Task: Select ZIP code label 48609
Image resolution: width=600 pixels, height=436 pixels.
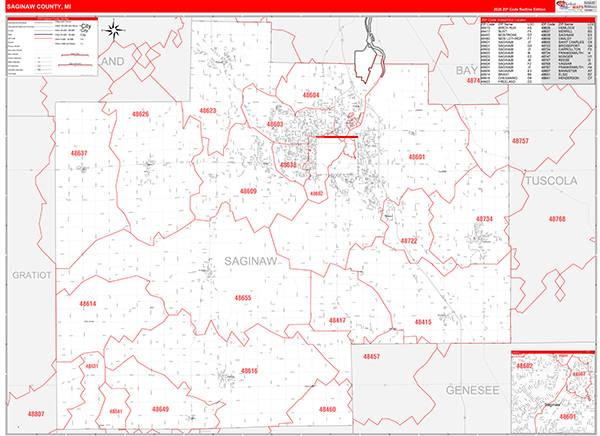Action: tap(248, 191)
